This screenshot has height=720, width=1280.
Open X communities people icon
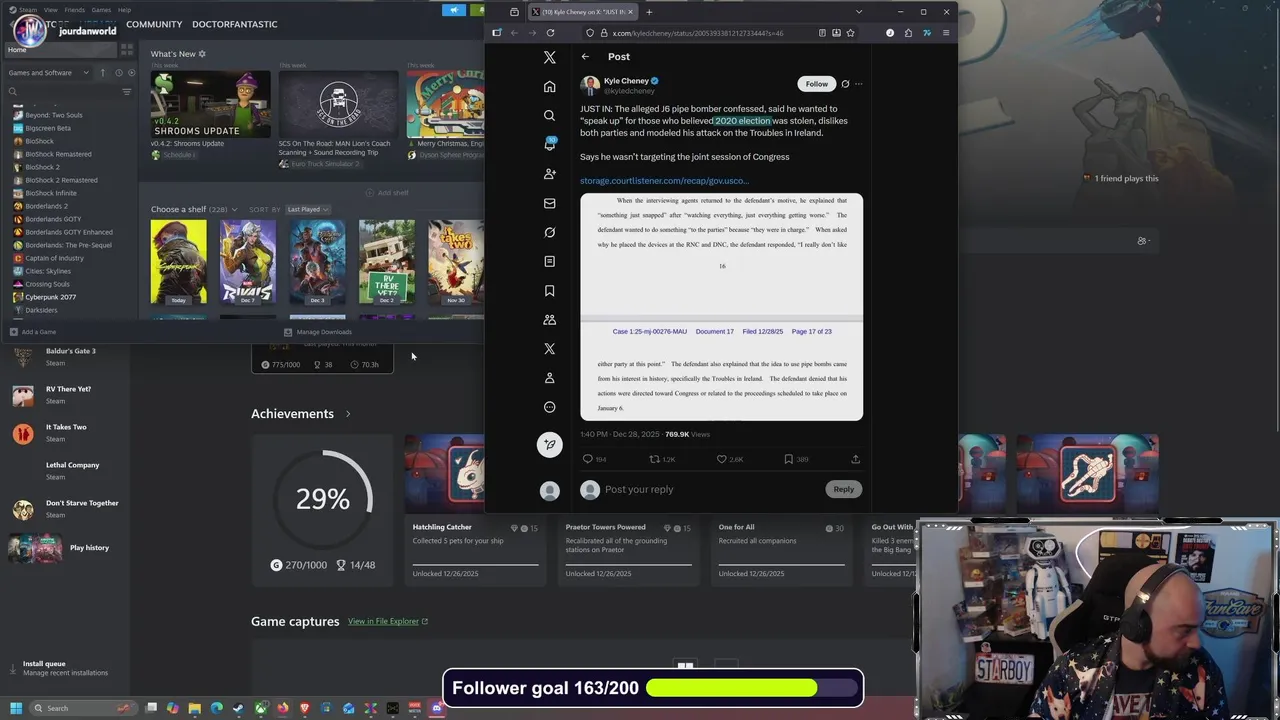coord(549,320)
